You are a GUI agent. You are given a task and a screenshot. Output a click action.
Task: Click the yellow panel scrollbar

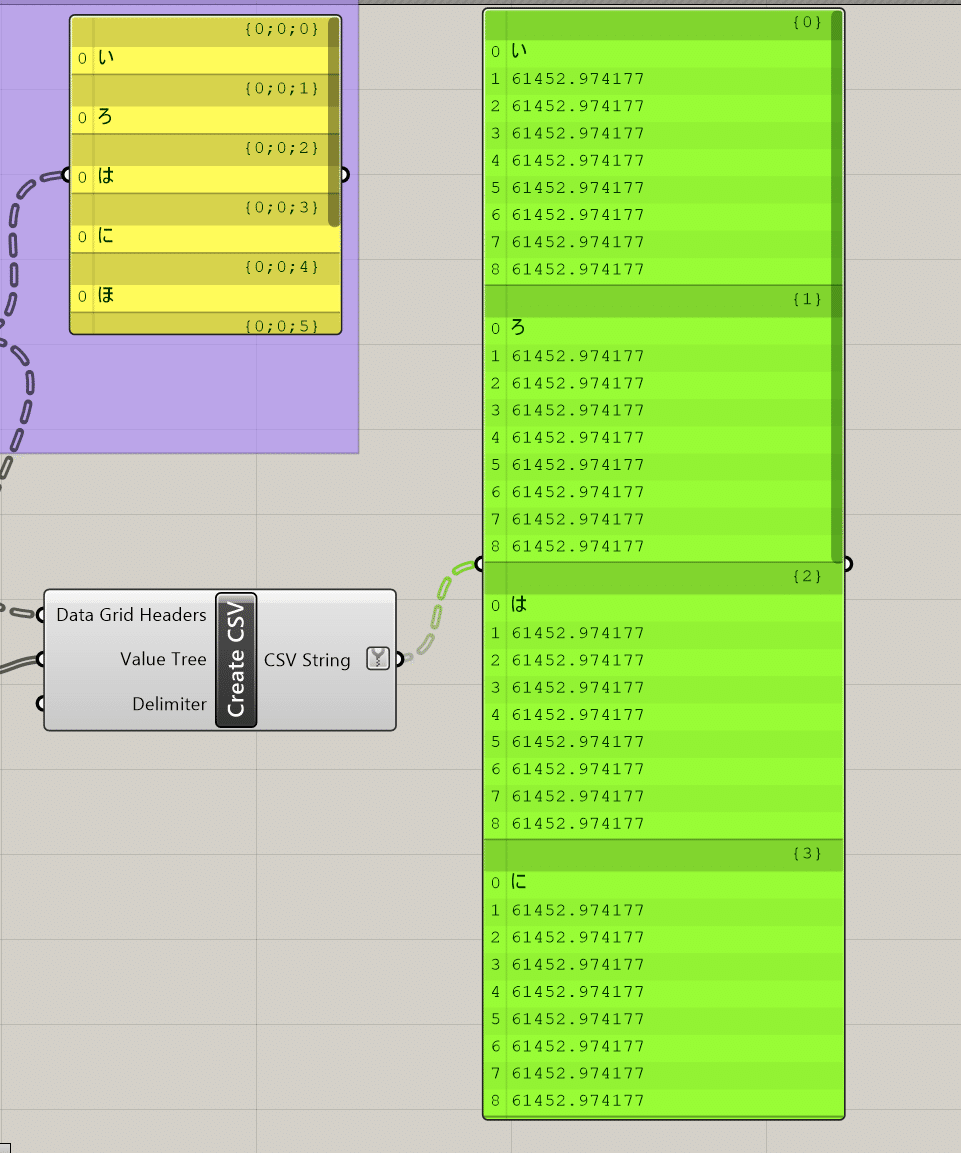point(334,122)
